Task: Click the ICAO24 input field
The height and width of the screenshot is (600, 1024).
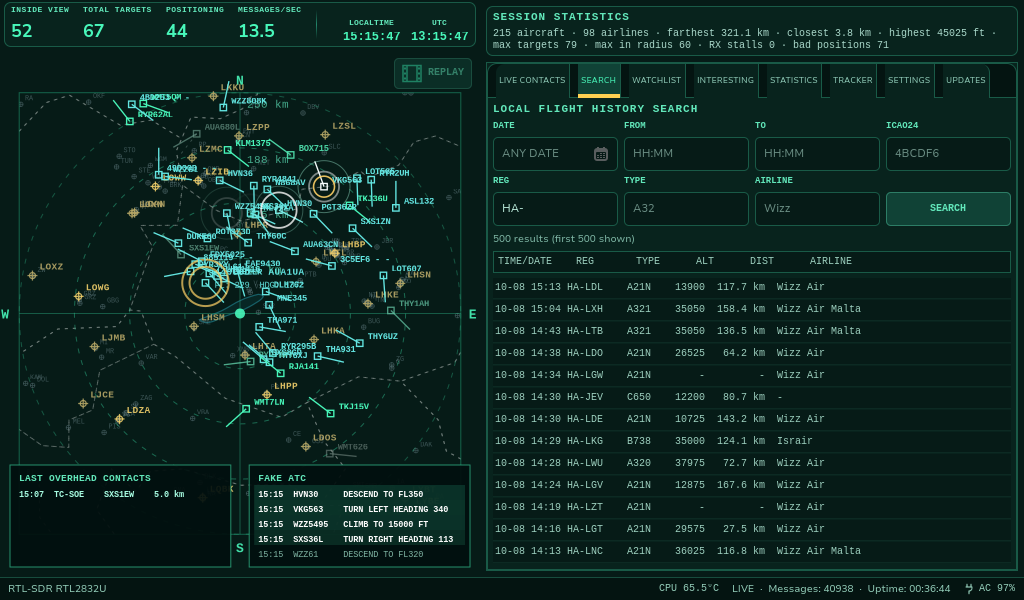Action: click(948, 153)
